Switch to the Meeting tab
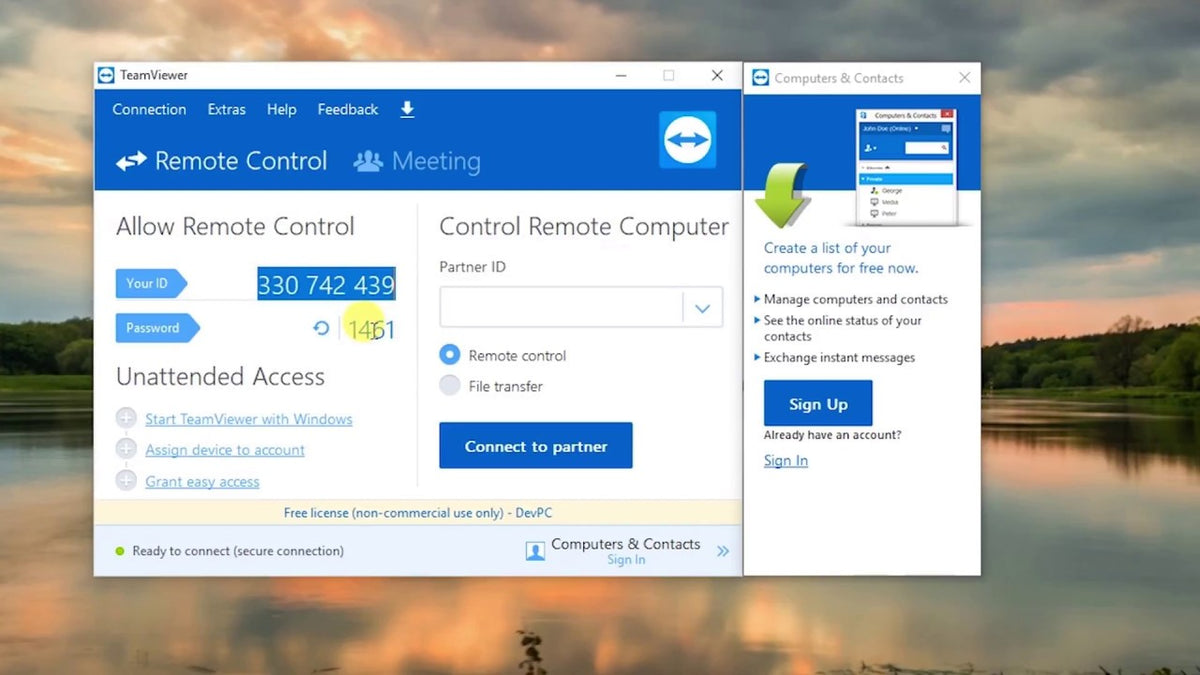 tap(418, 161)
